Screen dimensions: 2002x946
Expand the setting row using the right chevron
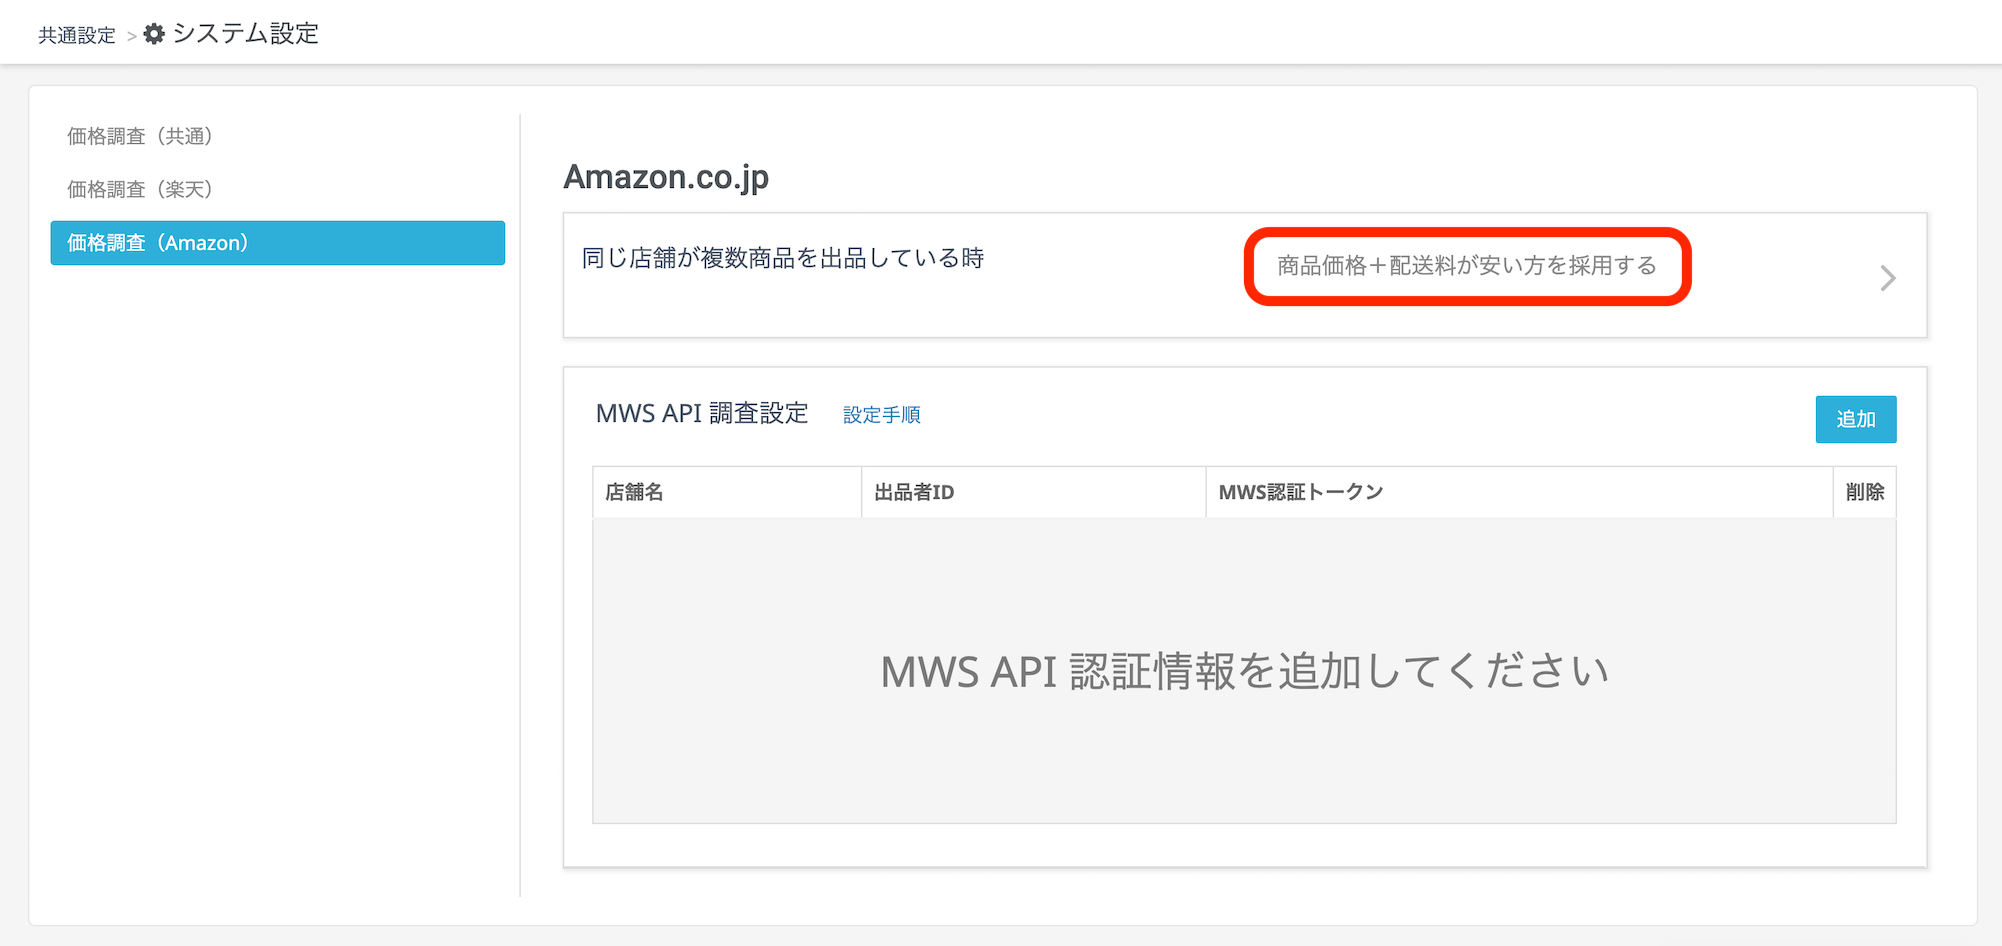coord(1887,278)
